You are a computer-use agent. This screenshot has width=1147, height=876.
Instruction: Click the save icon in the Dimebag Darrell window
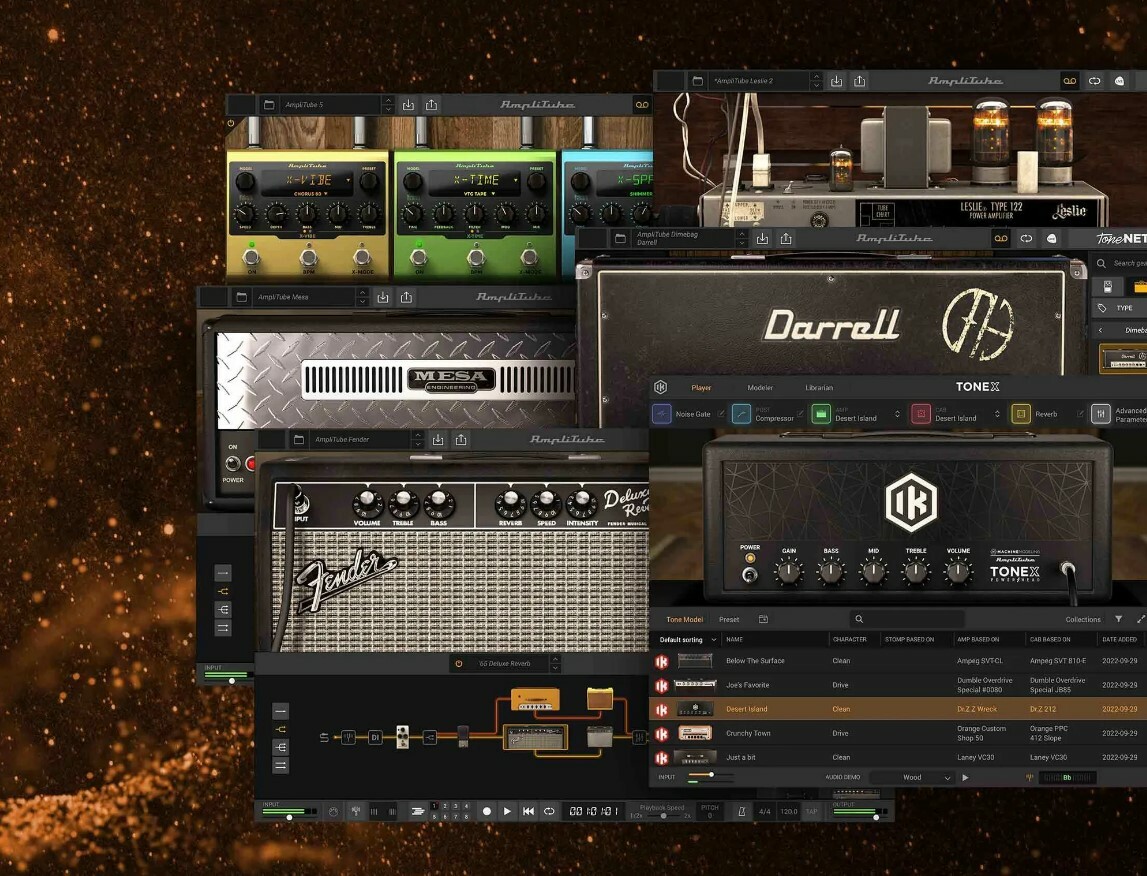tap(762, 238)
